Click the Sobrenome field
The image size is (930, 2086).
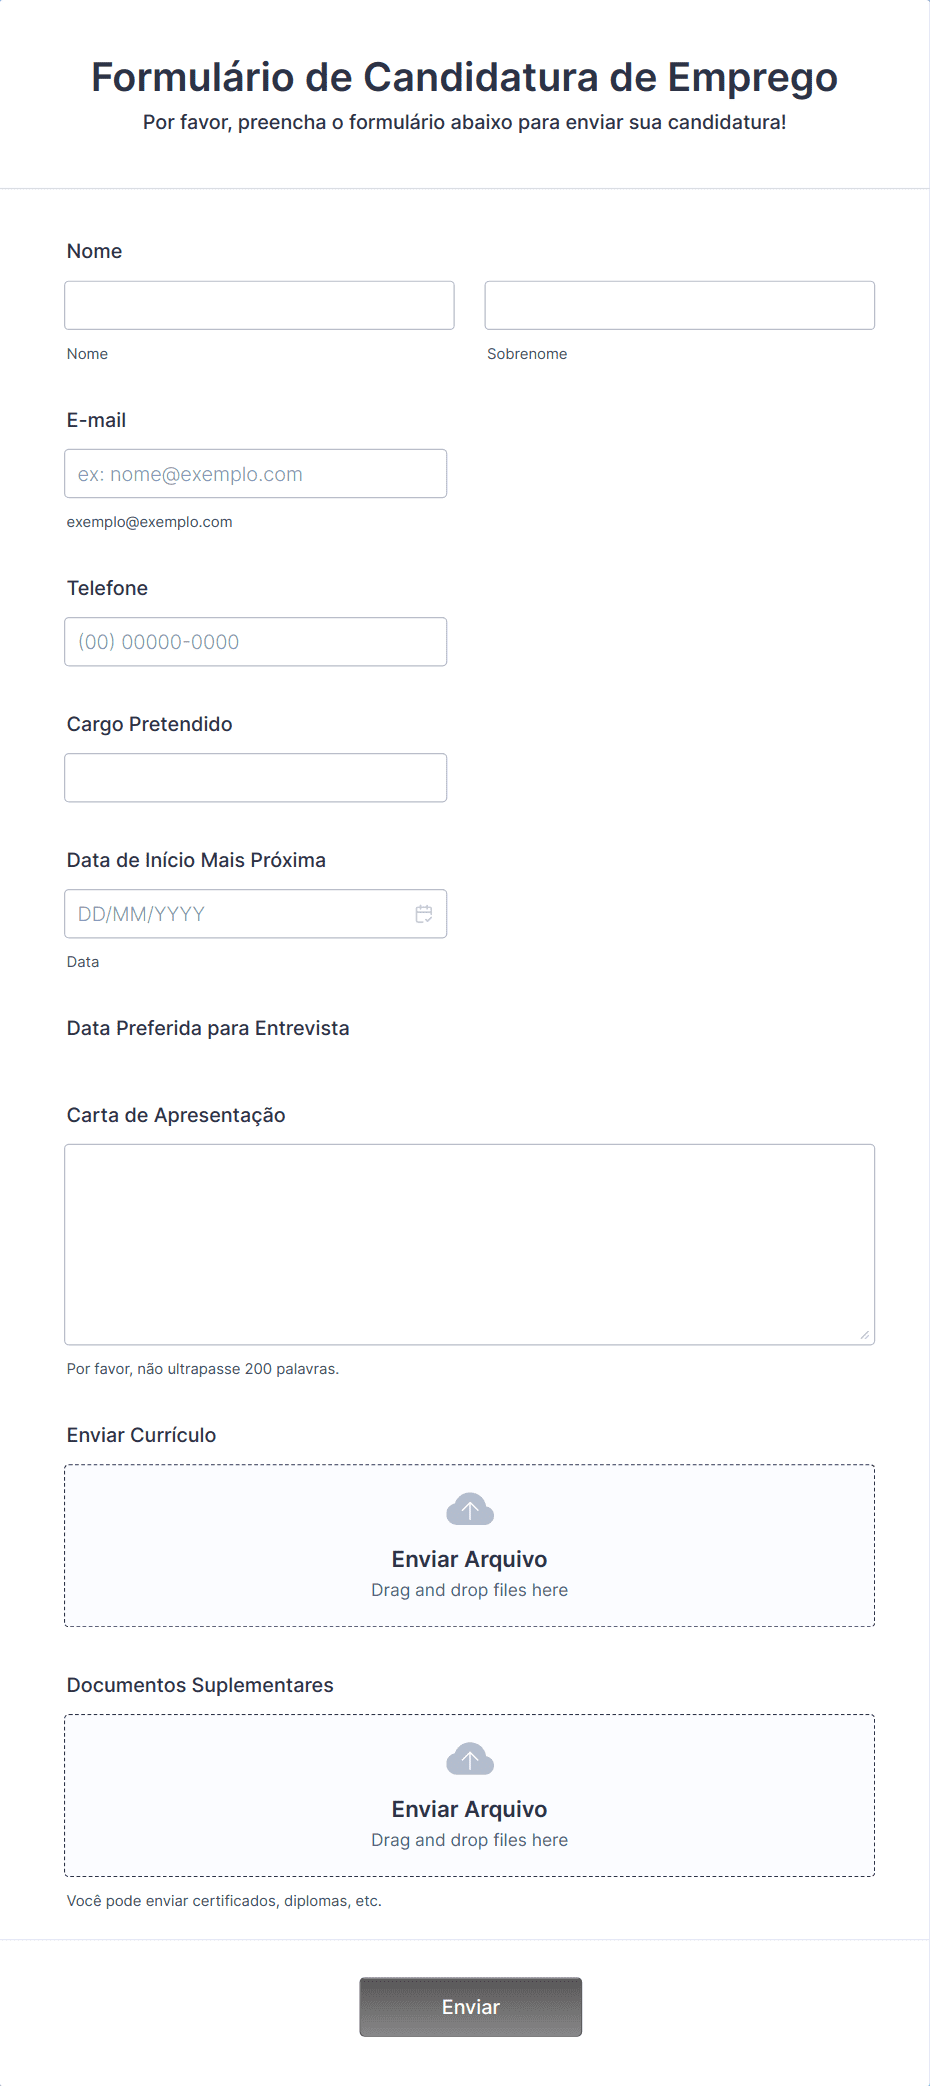pos(679,305)
